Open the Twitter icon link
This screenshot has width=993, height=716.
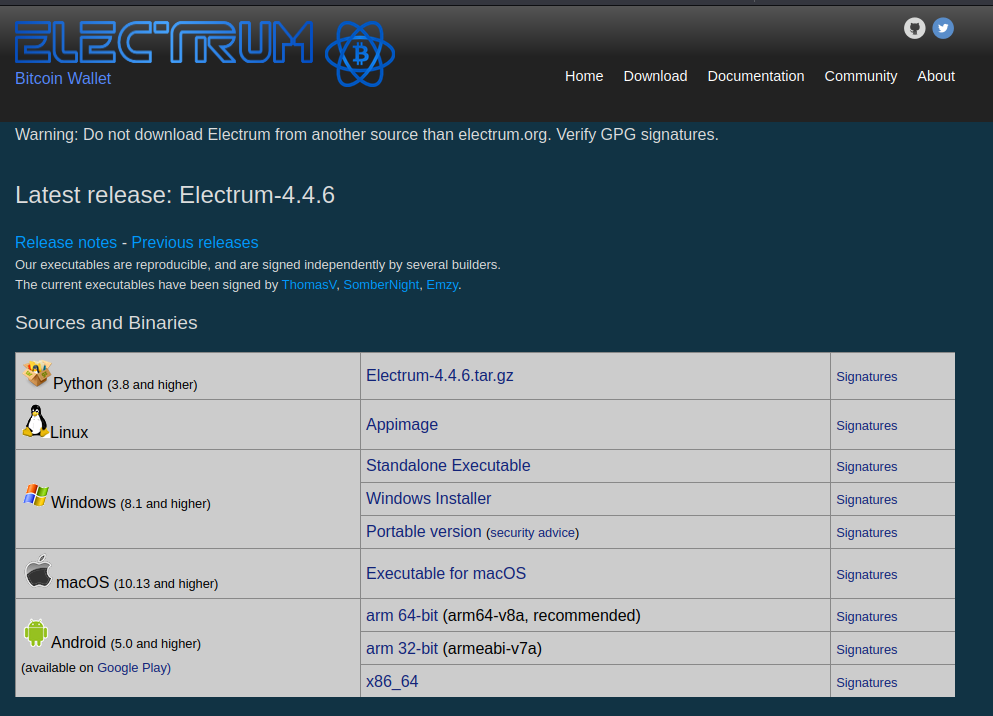(x=942, y=28)
